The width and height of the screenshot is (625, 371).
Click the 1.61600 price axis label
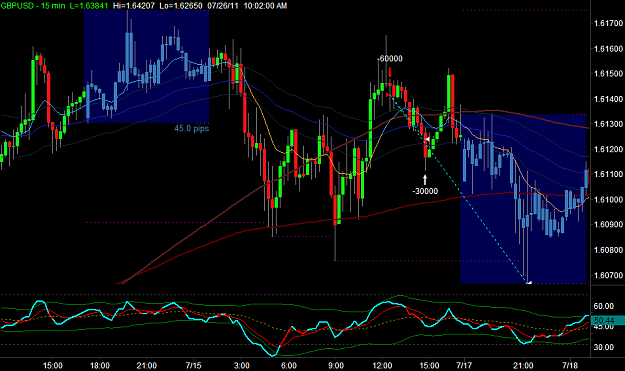(x=608, y=49)
